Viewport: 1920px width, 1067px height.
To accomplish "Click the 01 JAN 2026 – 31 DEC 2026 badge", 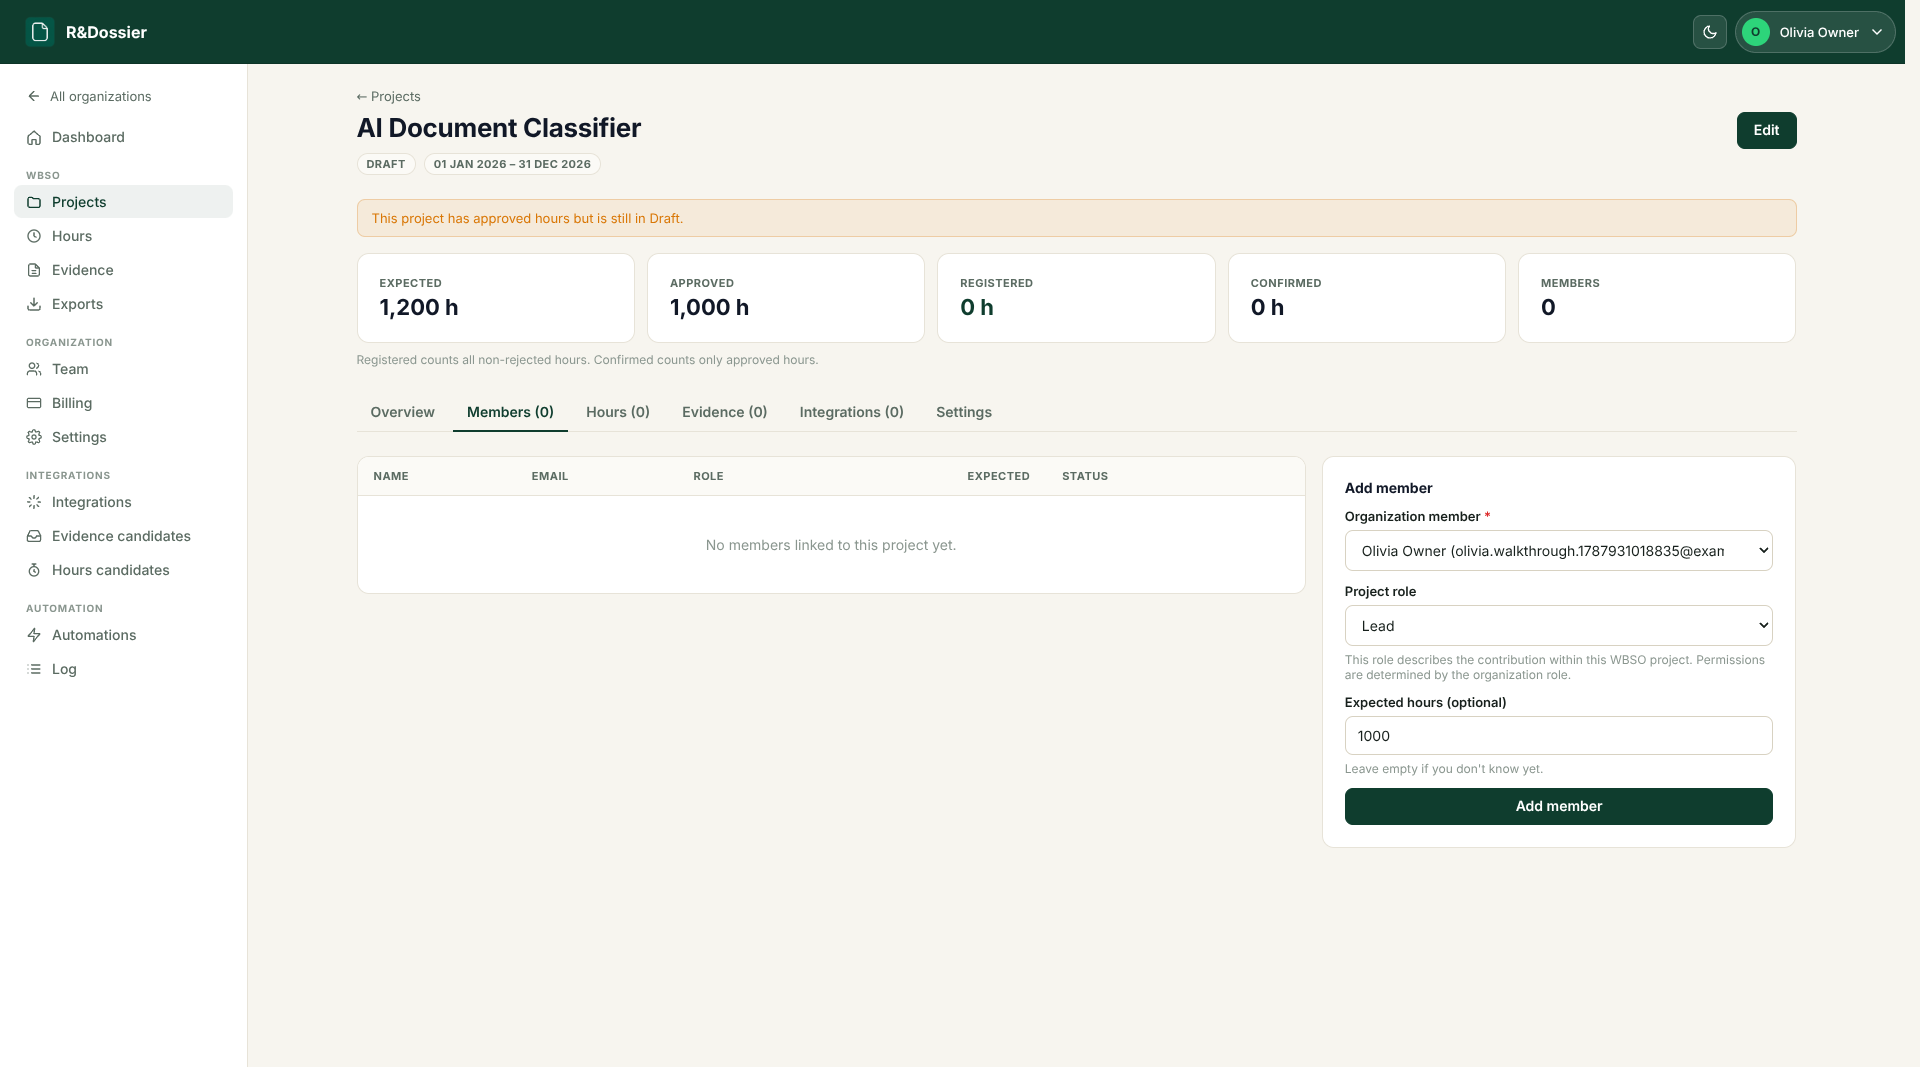I will 512,164.
